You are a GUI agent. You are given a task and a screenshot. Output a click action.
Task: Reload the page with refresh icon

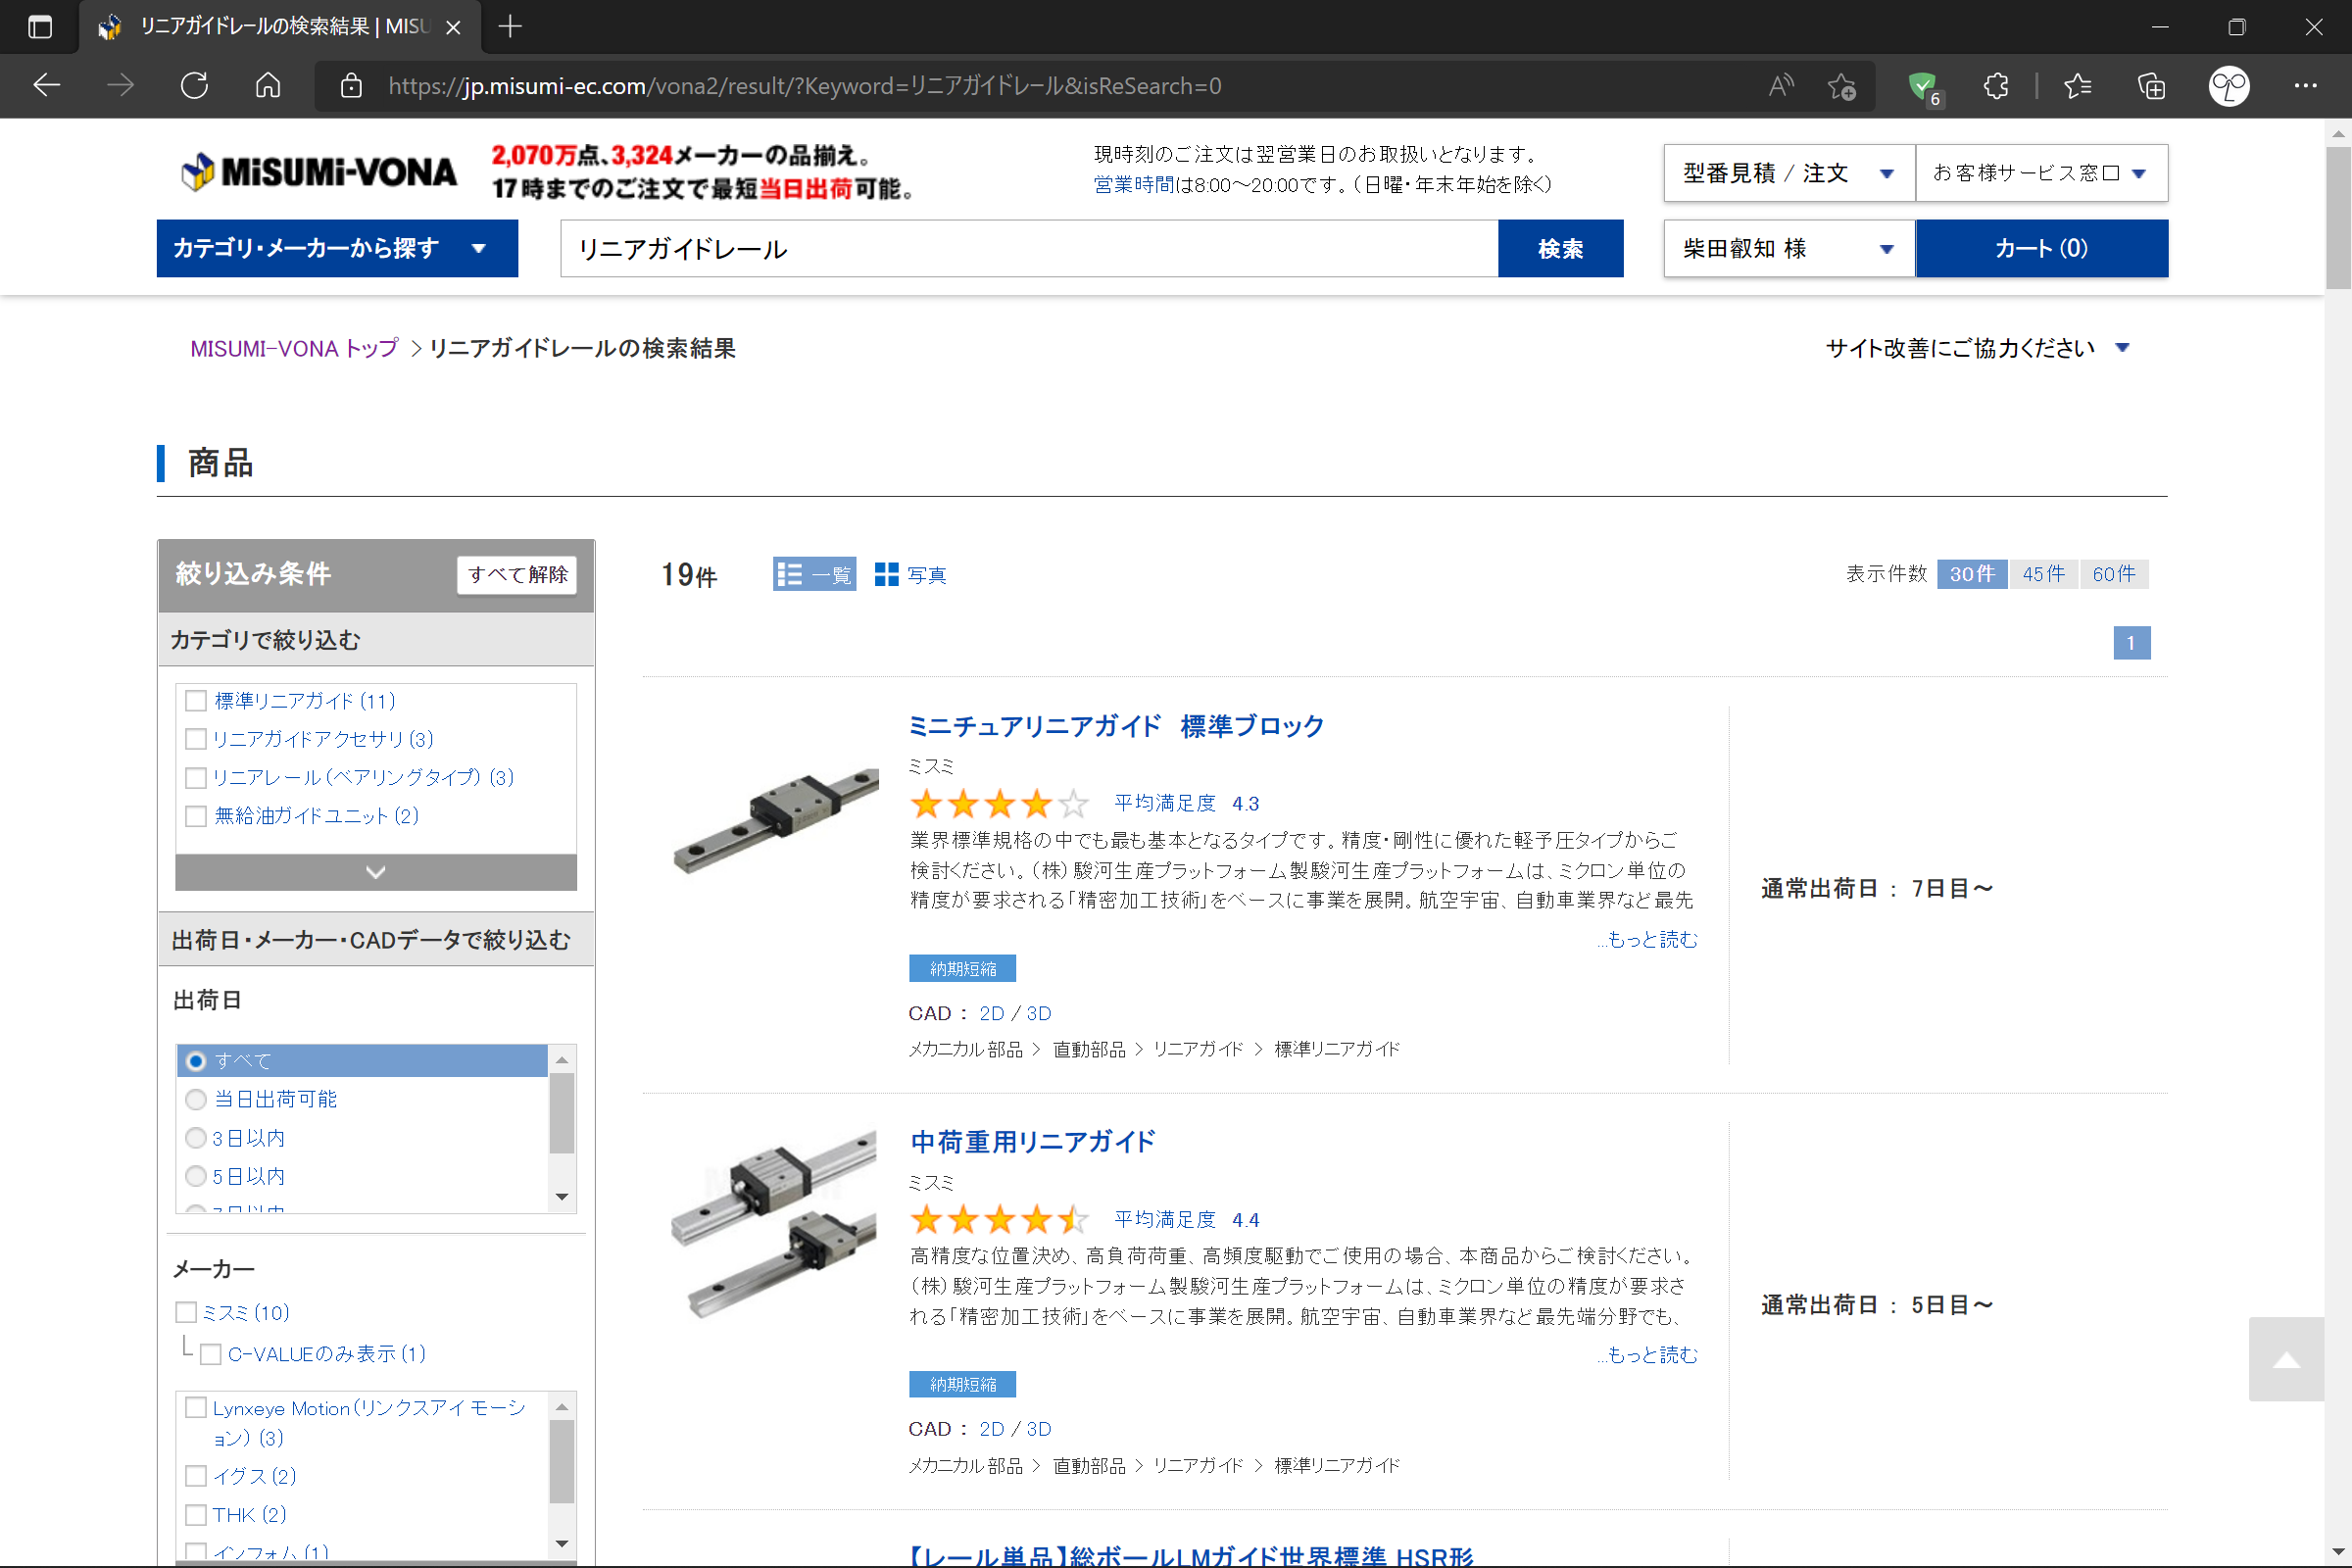(194, 86)
